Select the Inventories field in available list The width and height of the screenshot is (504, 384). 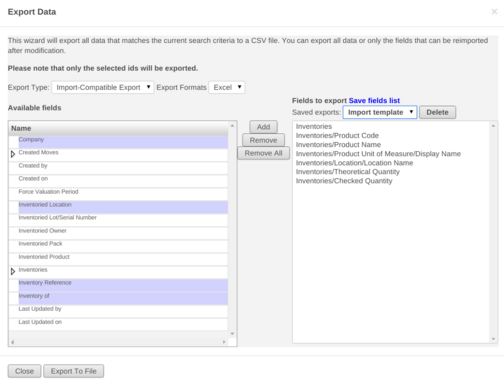click(123, 272)
